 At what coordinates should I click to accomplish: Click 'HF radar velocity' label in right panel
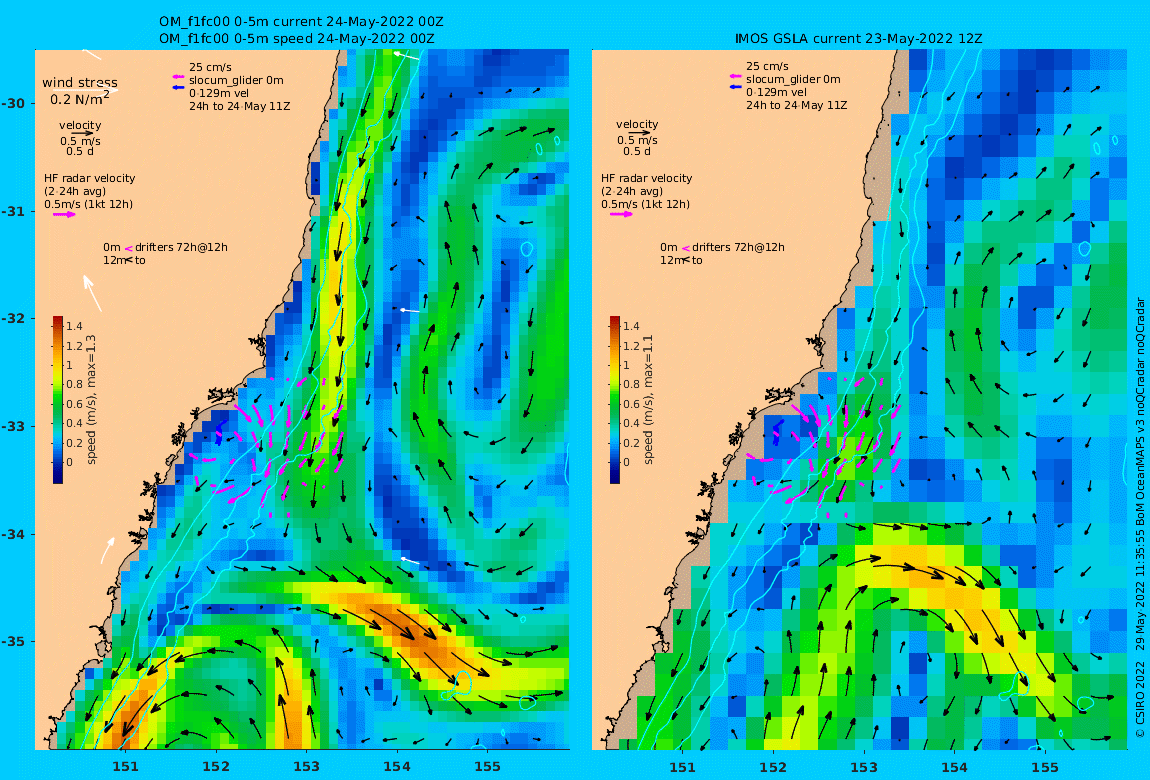647,178
